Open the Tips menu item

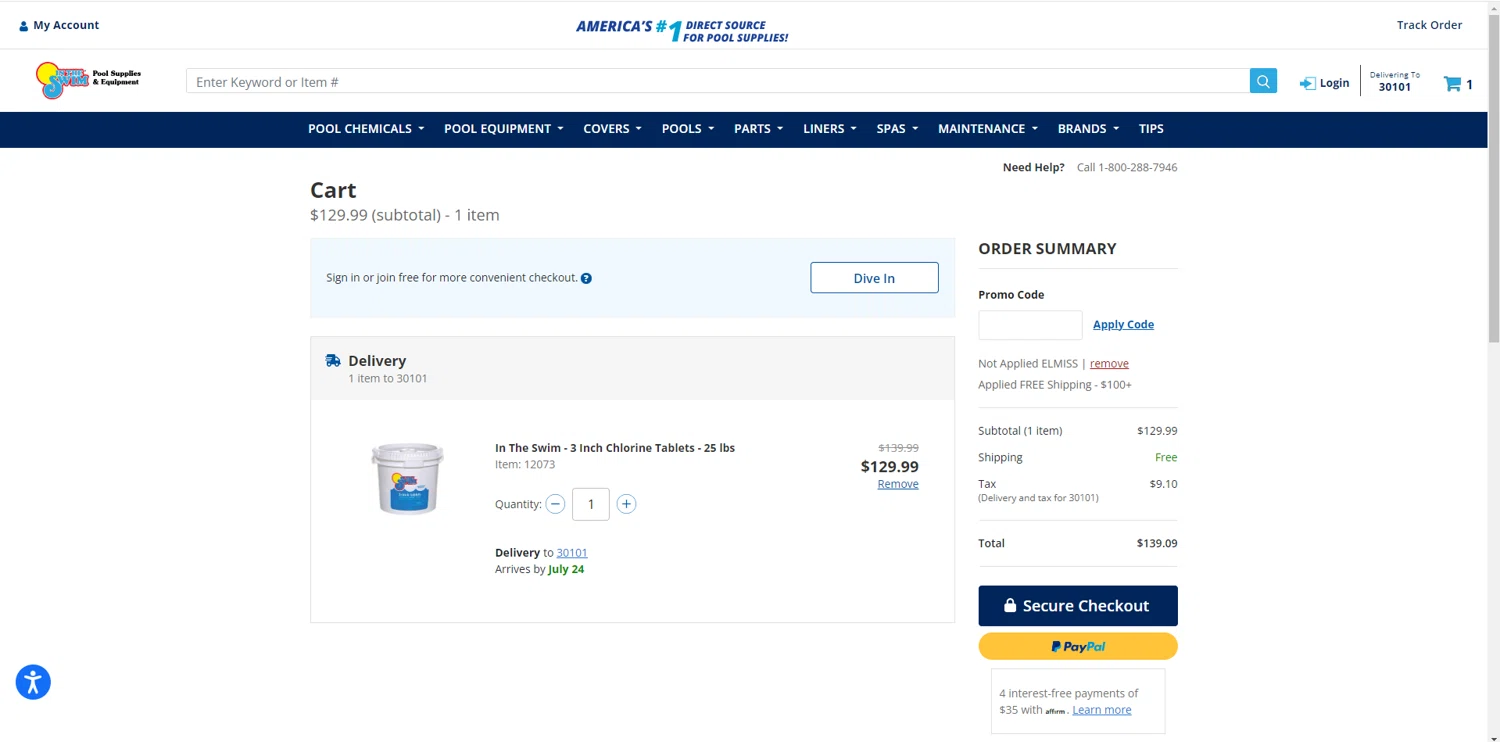click(x=1151, y=129)
